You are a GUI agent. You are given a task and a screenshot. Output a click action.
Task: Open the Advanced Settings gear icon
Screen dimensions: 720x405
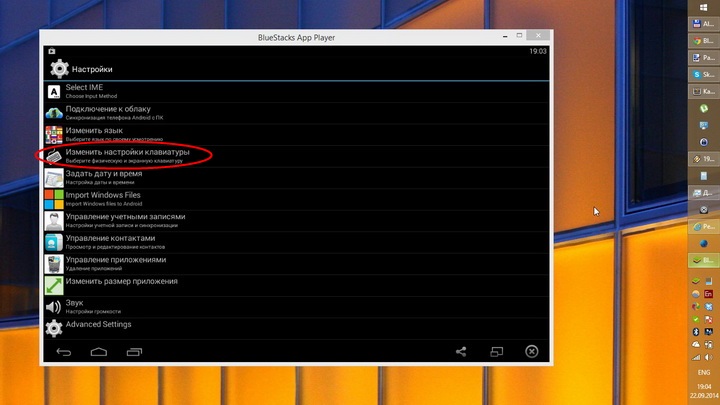54,328
